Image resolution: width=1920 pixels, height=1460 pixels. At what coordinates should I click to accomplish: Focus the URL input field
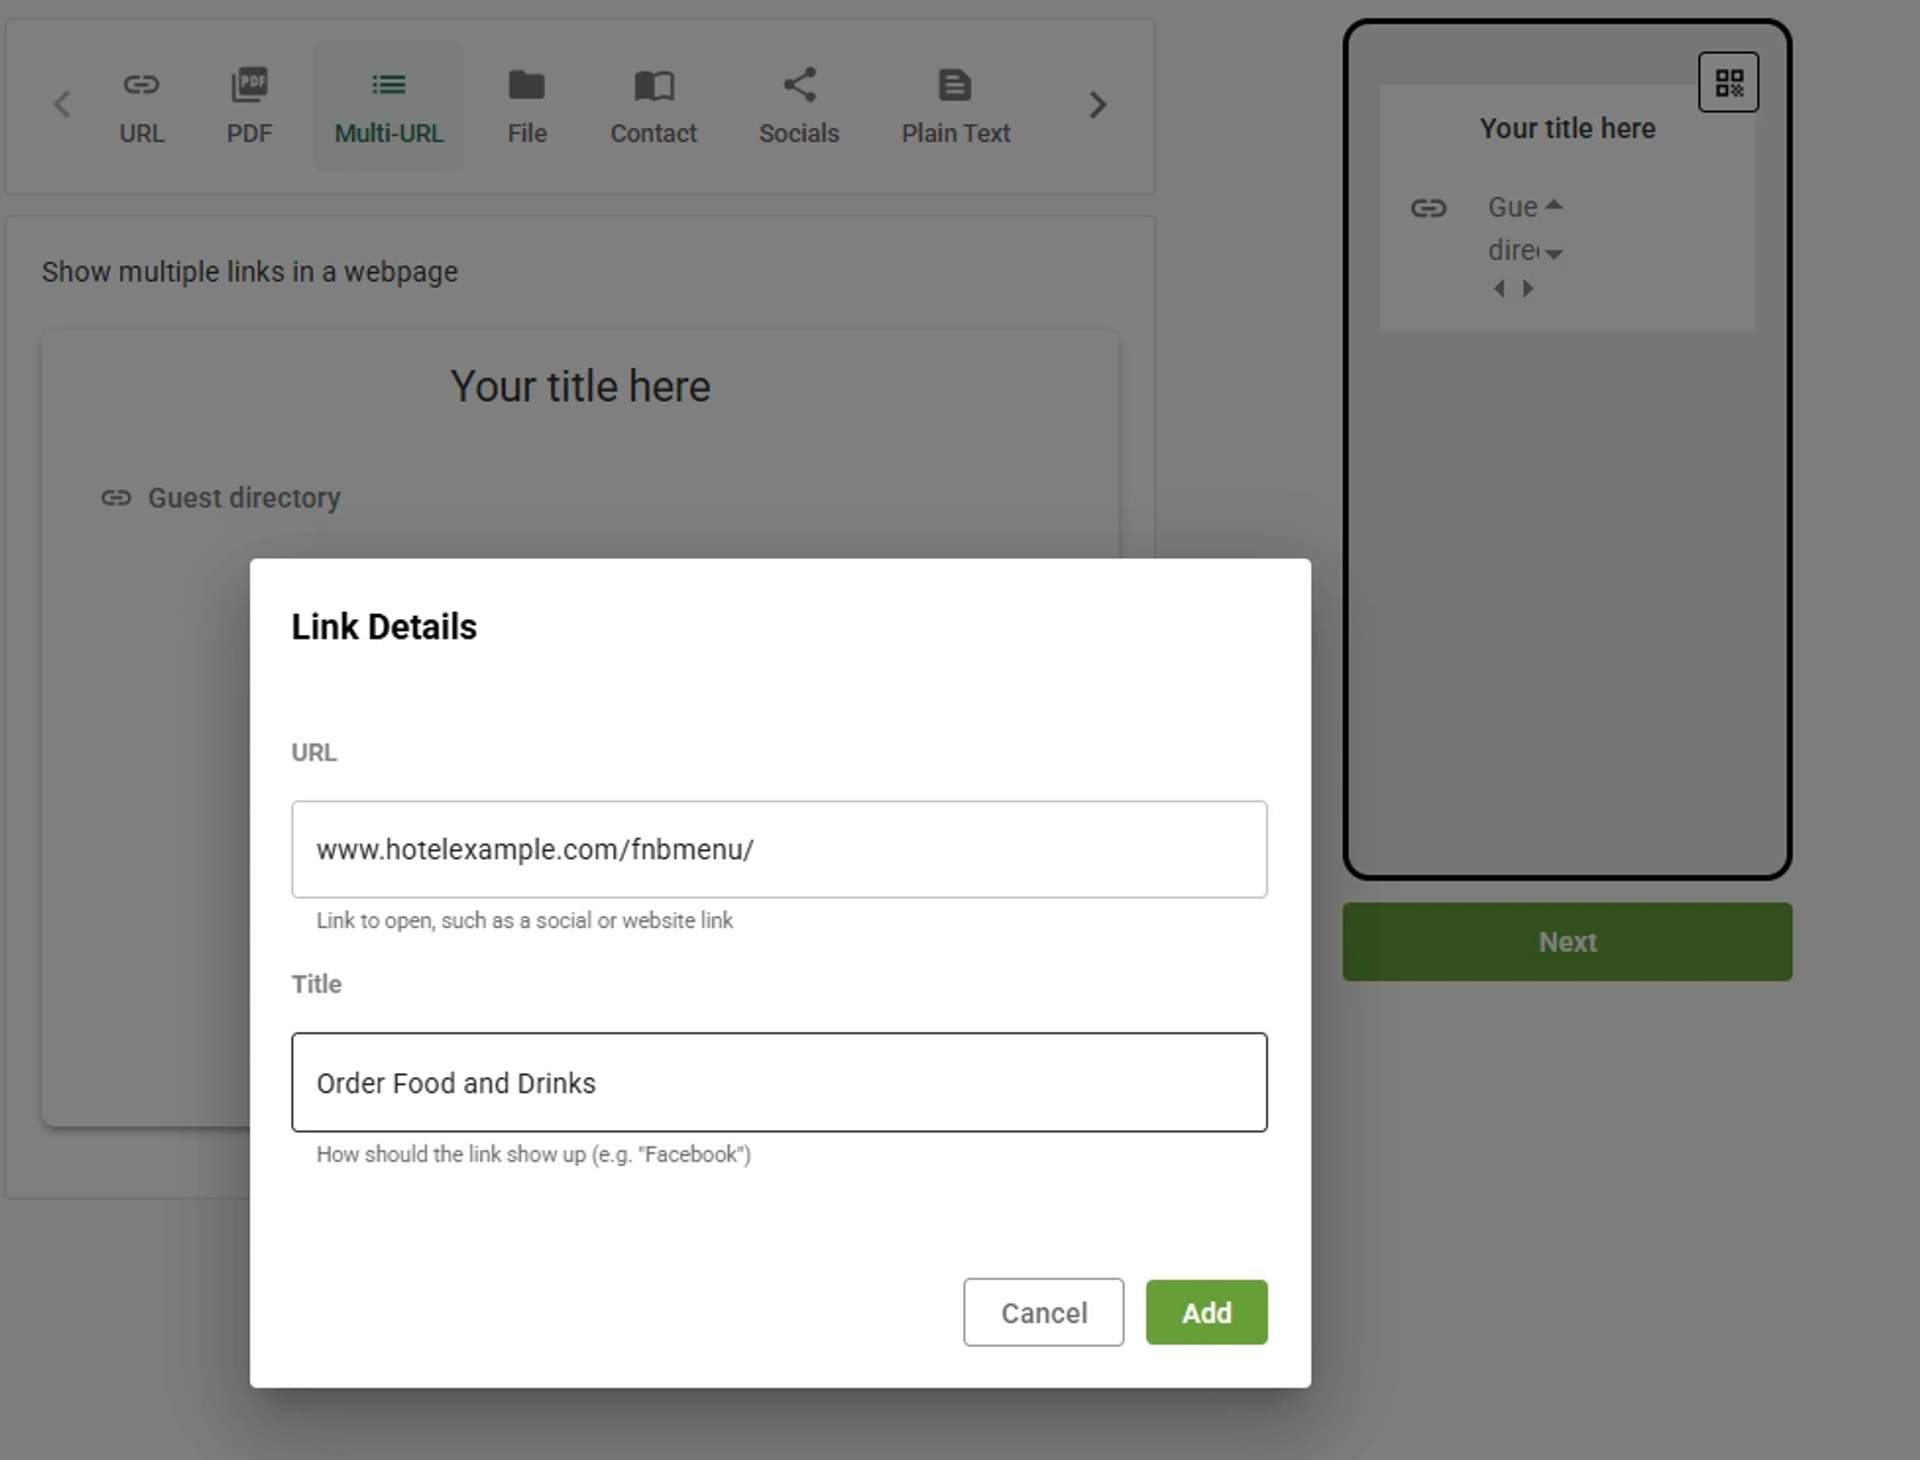pyautogui.click(x=779, y=849)
